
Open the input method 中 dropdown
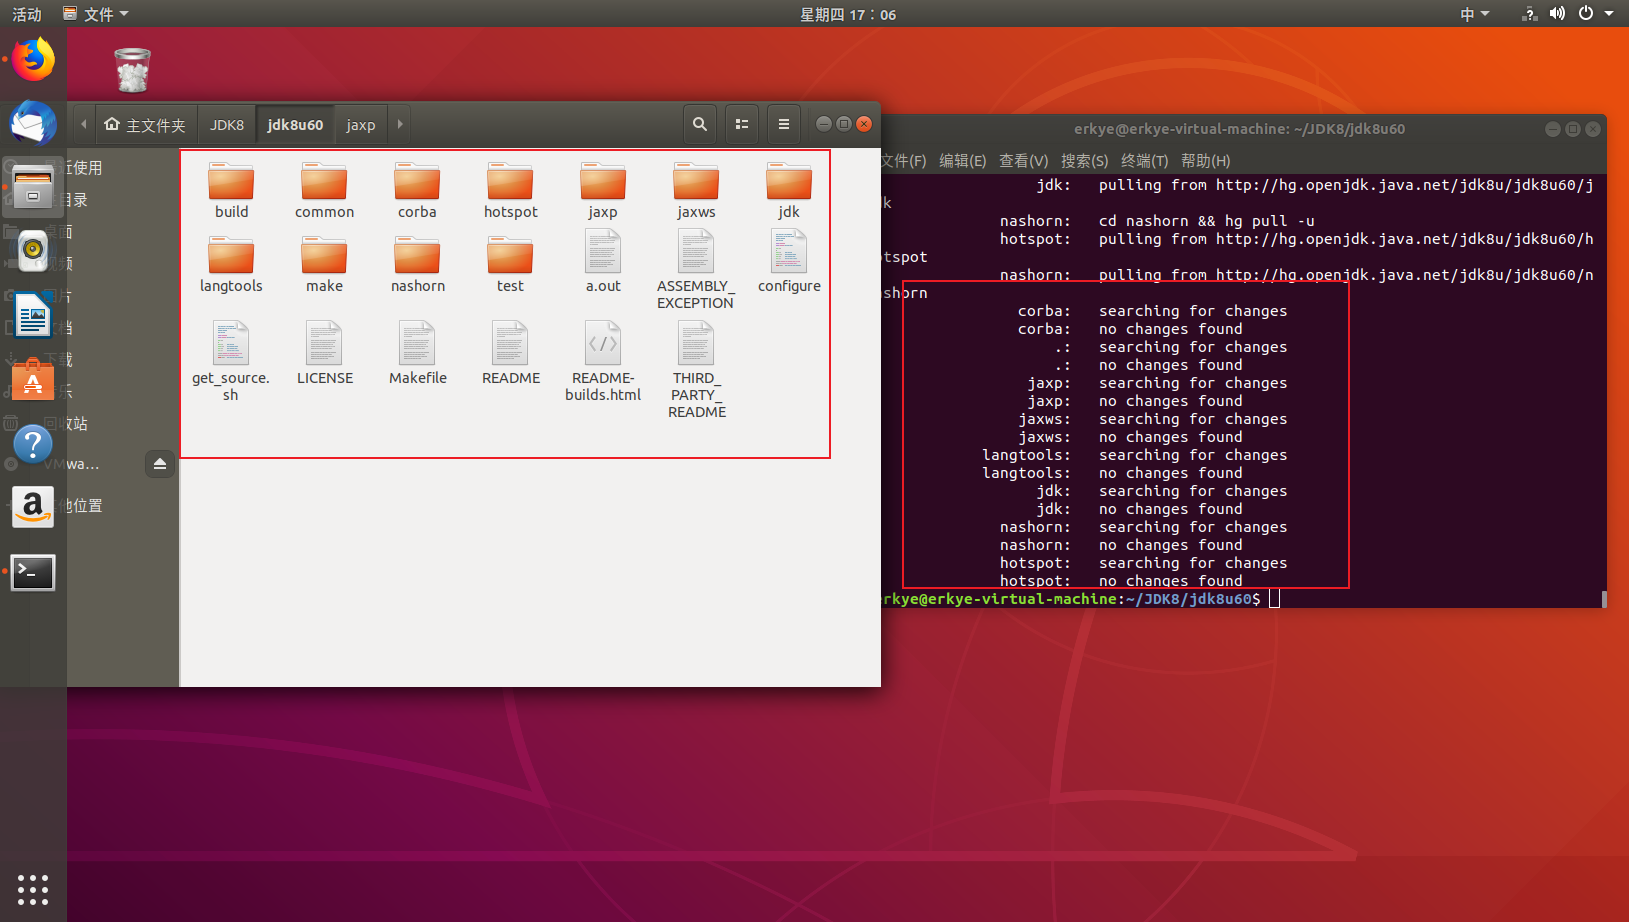coord(1474,14)
